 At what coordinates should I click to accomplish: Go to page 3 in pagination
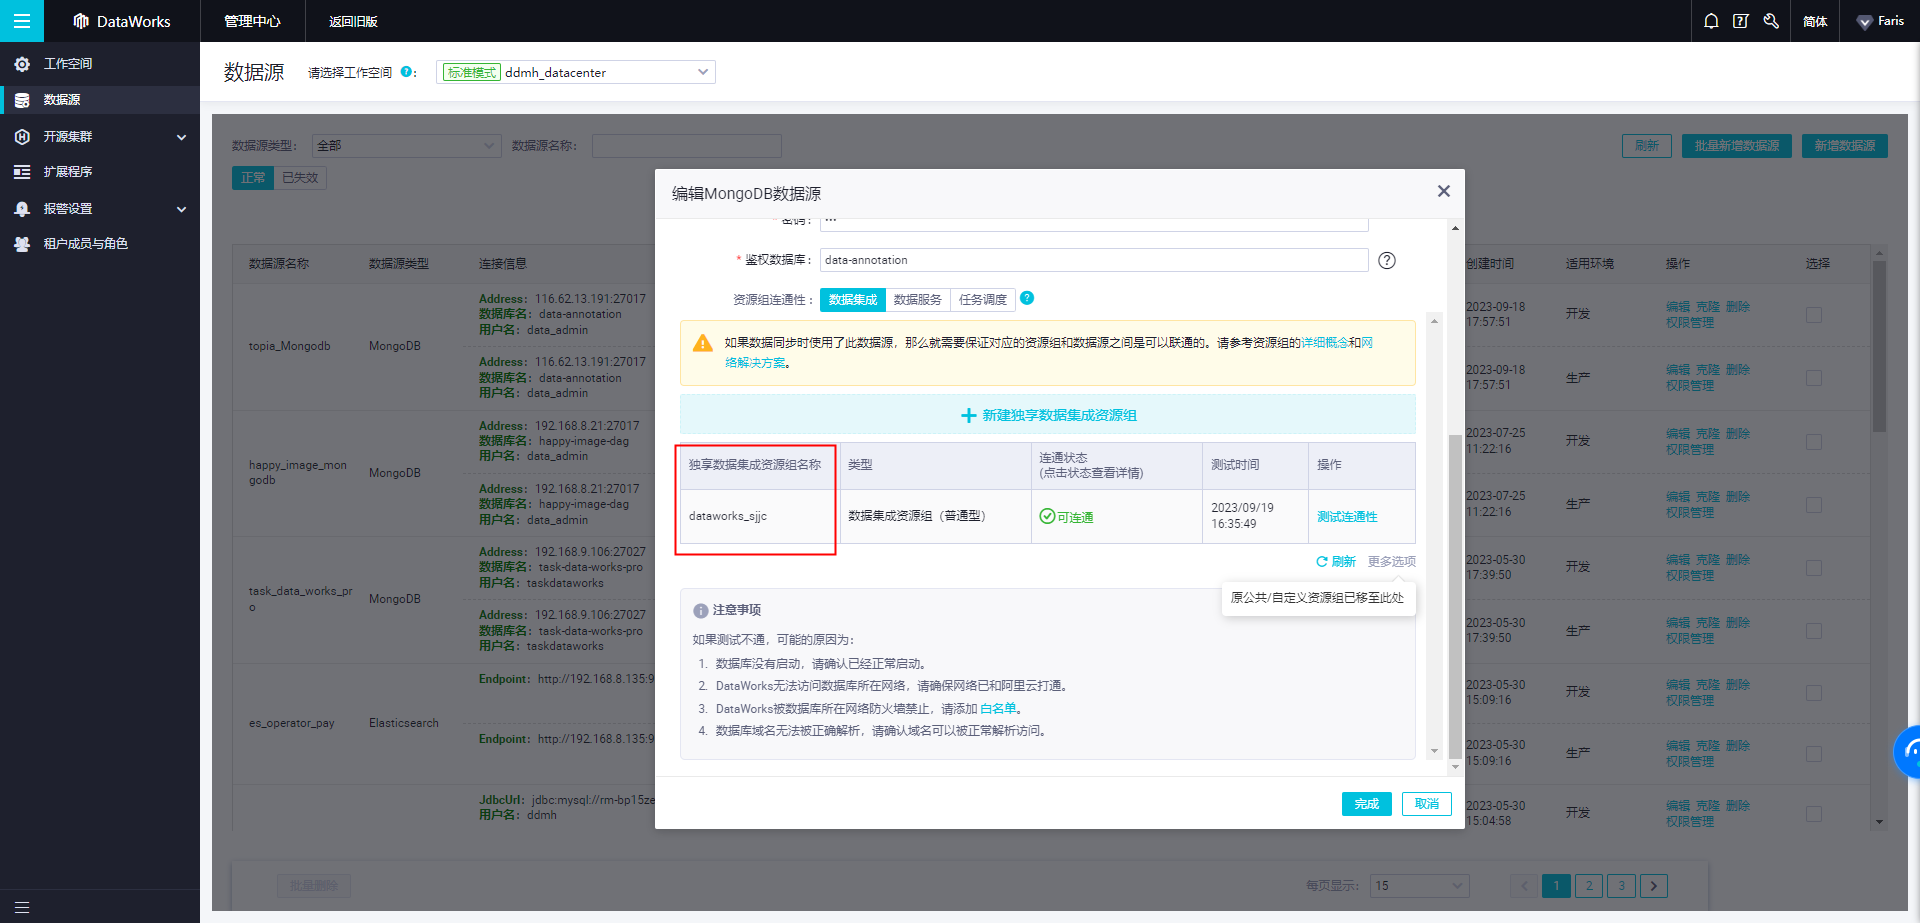(1622, 886)
